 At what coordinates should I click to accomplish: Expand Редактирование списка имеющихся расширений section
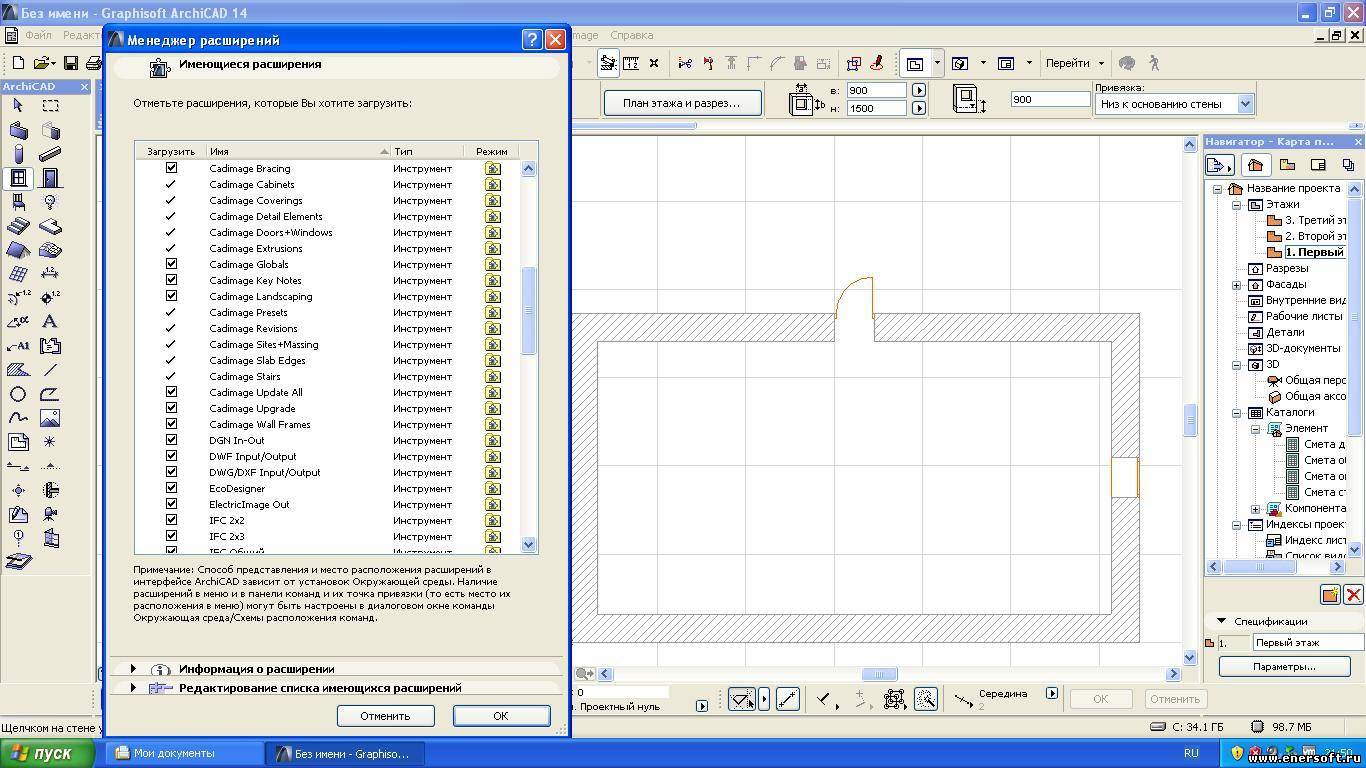click(134, 688)
